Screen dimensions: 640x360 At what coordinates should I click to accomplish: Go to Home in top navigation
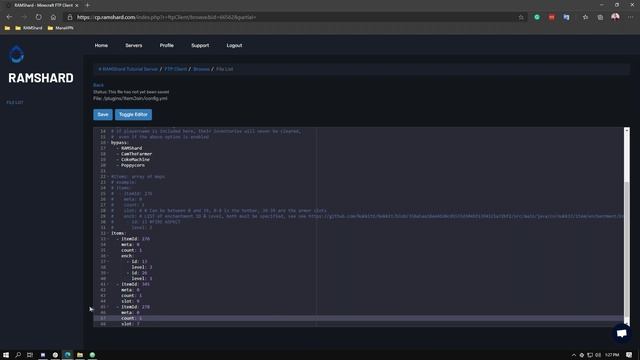click(101, 45)
